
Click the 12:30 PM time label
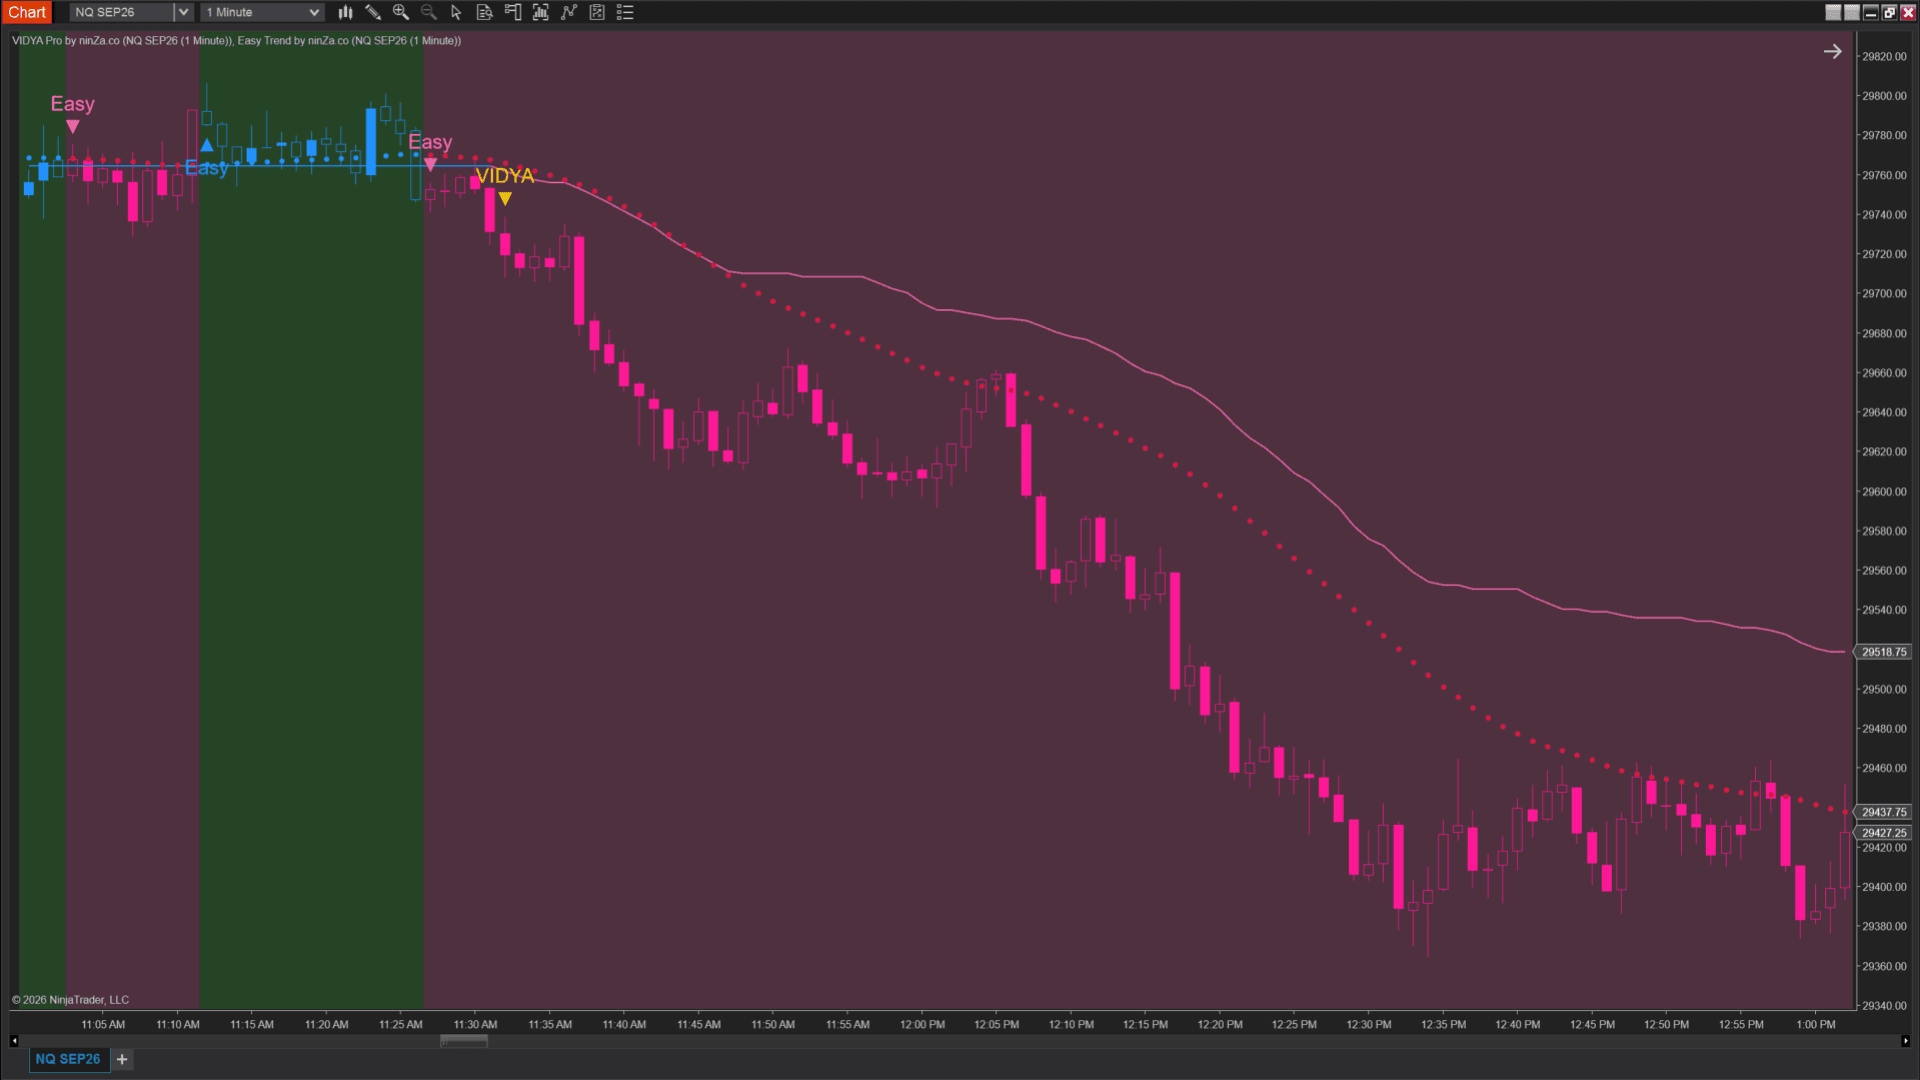(x=1369, y=1024)
